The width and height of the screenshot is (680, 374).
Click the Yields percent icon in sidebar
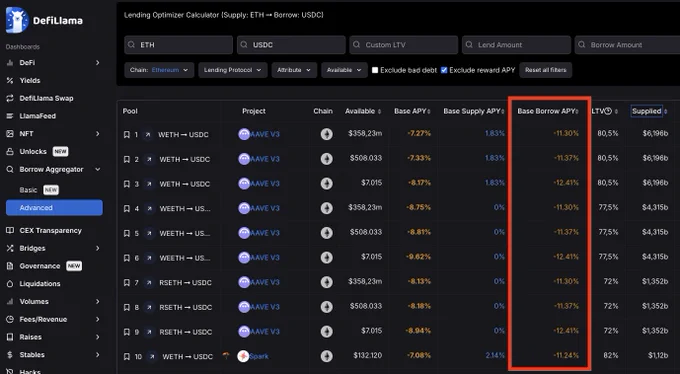(10, 80)
